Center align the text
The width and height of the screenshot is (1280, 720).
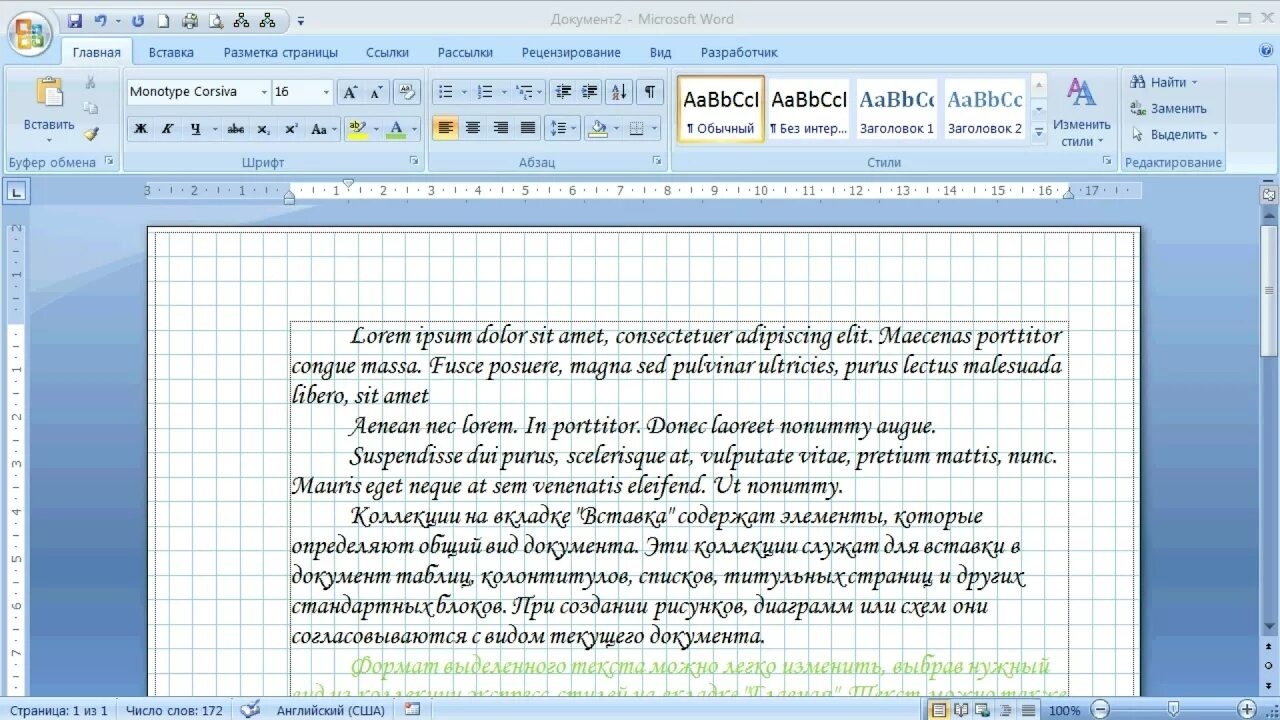473,128
